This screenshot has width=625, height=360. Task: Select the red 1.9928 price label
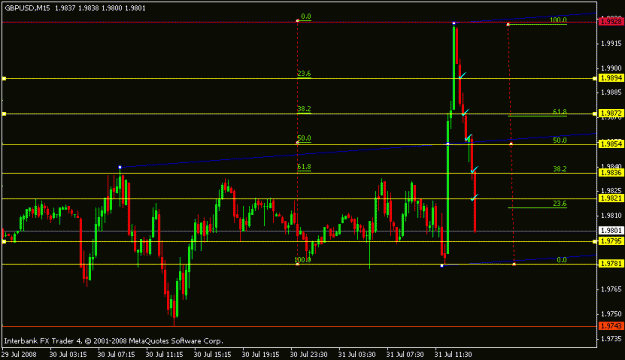611,21
